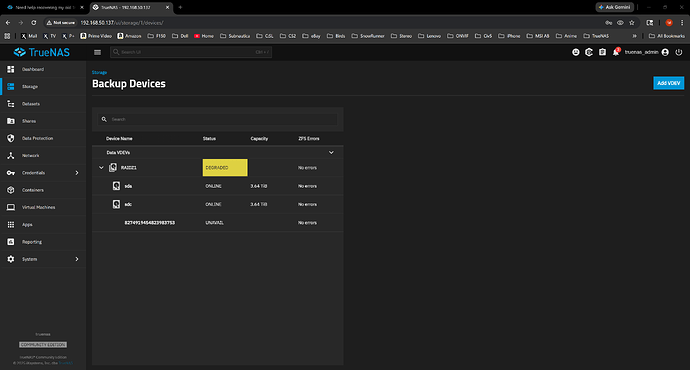Click the Add VDEV button
Viewport: 690px width, 370px height.
click(668, 83)
